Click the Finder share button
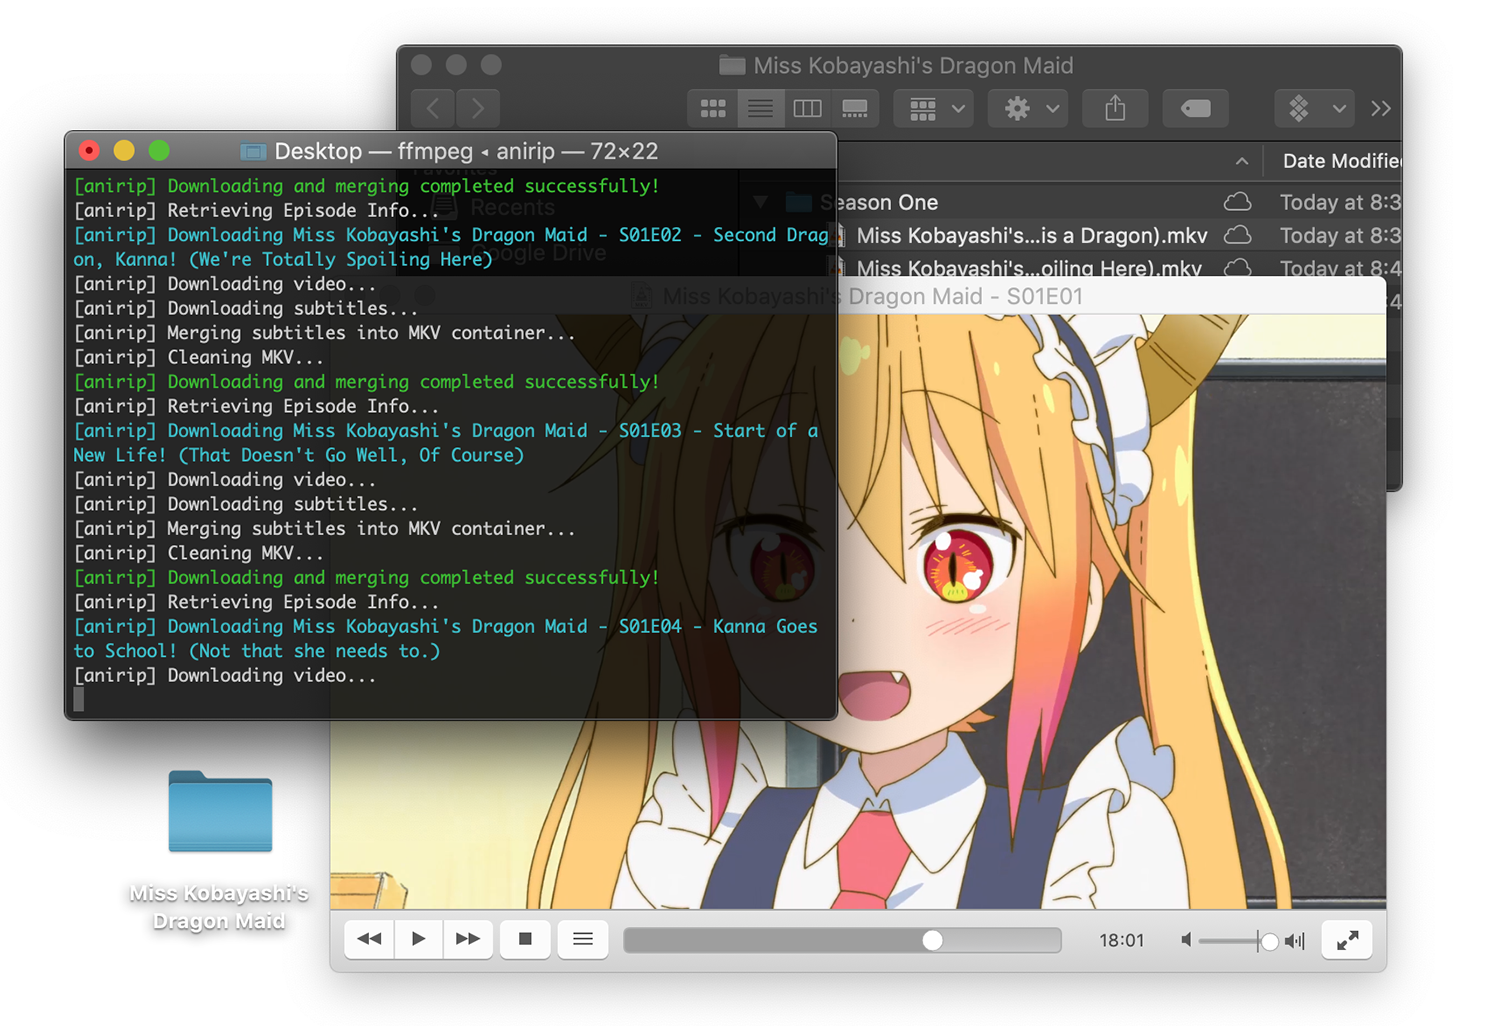The image size is (1500, 1026). pyautogui.click(x=1115, y=108)
